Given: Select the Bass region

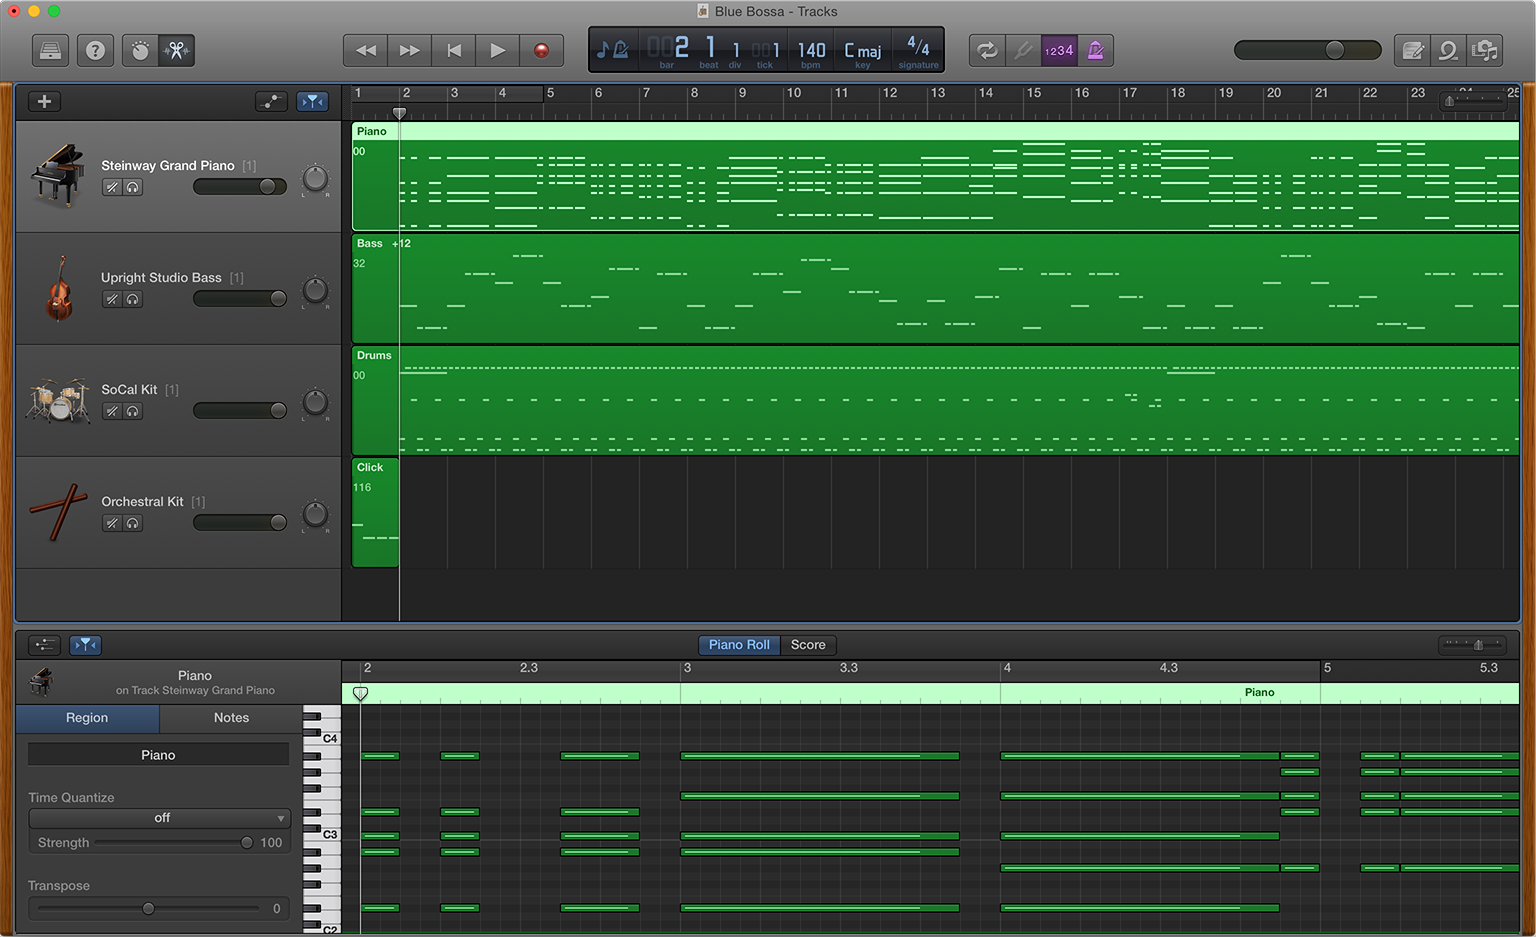Looking at the screenshot, I should click(x=936, y=289).
